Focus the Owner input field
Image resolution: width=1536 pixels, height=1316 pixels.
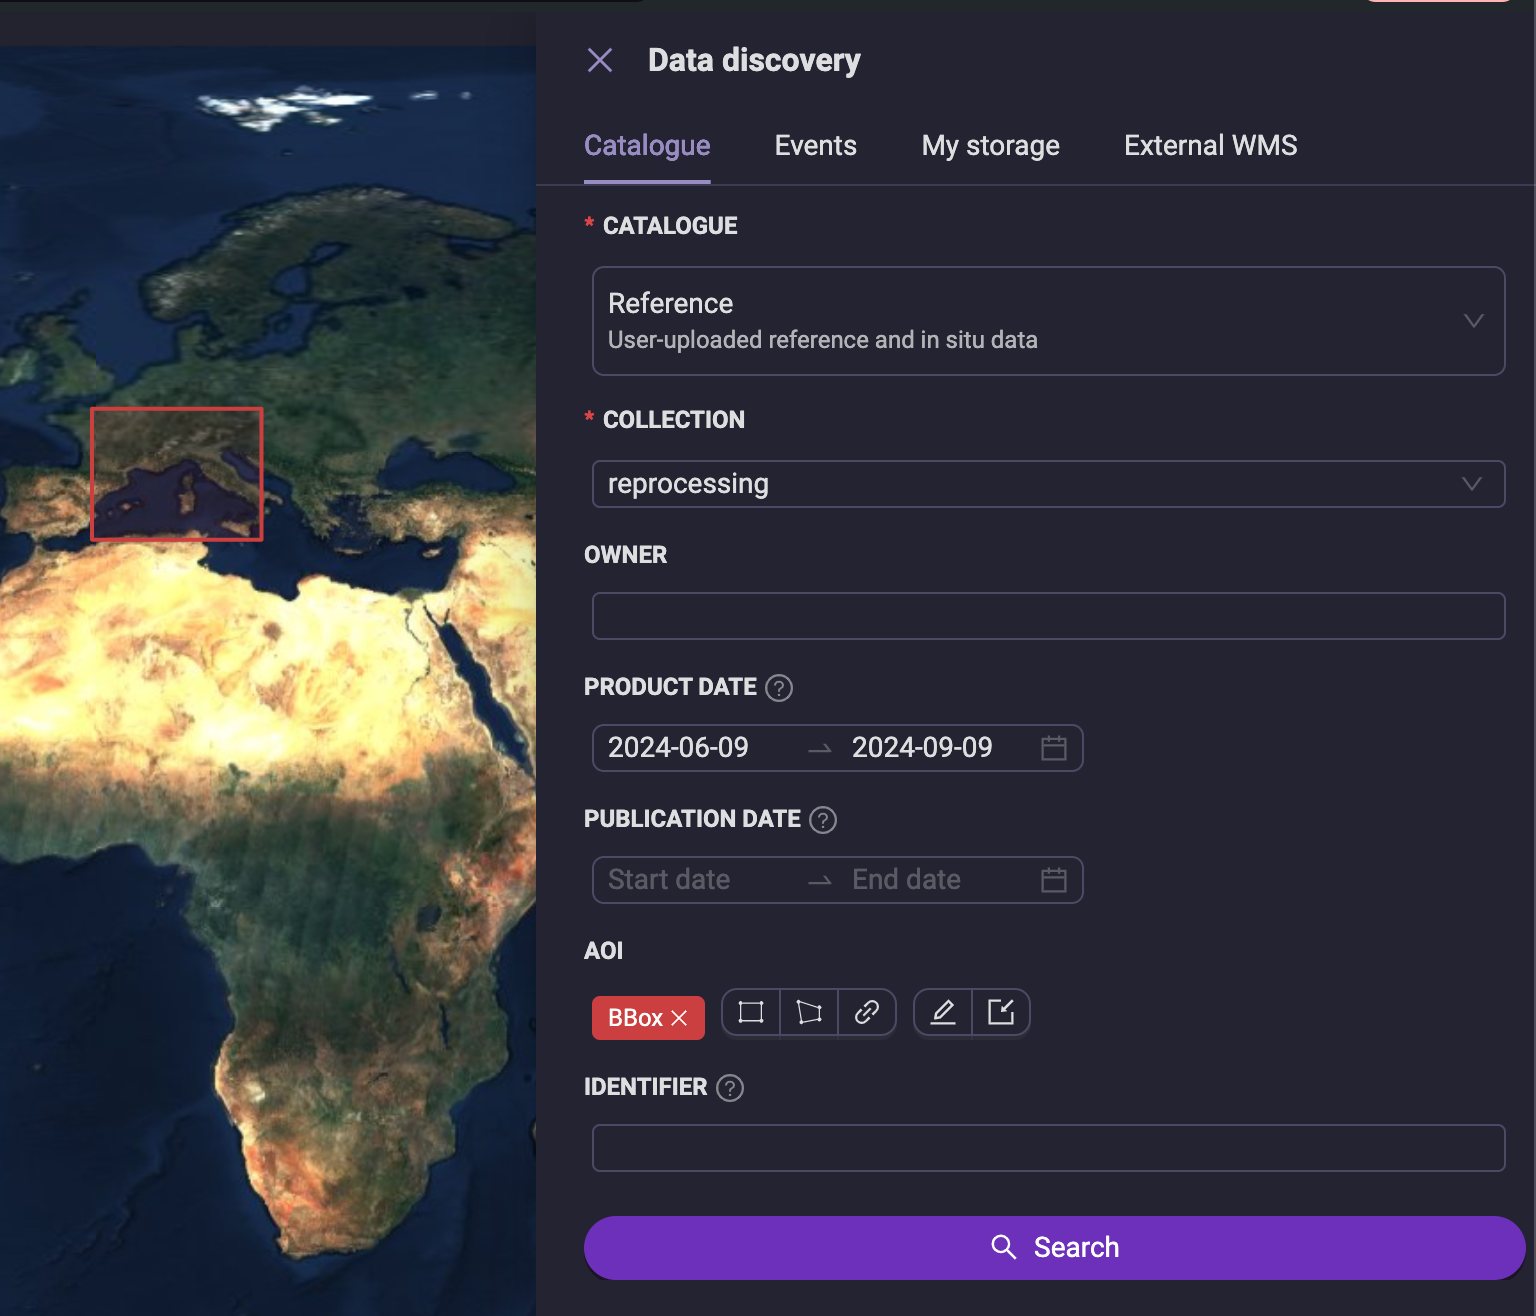tap(1049, 616)
